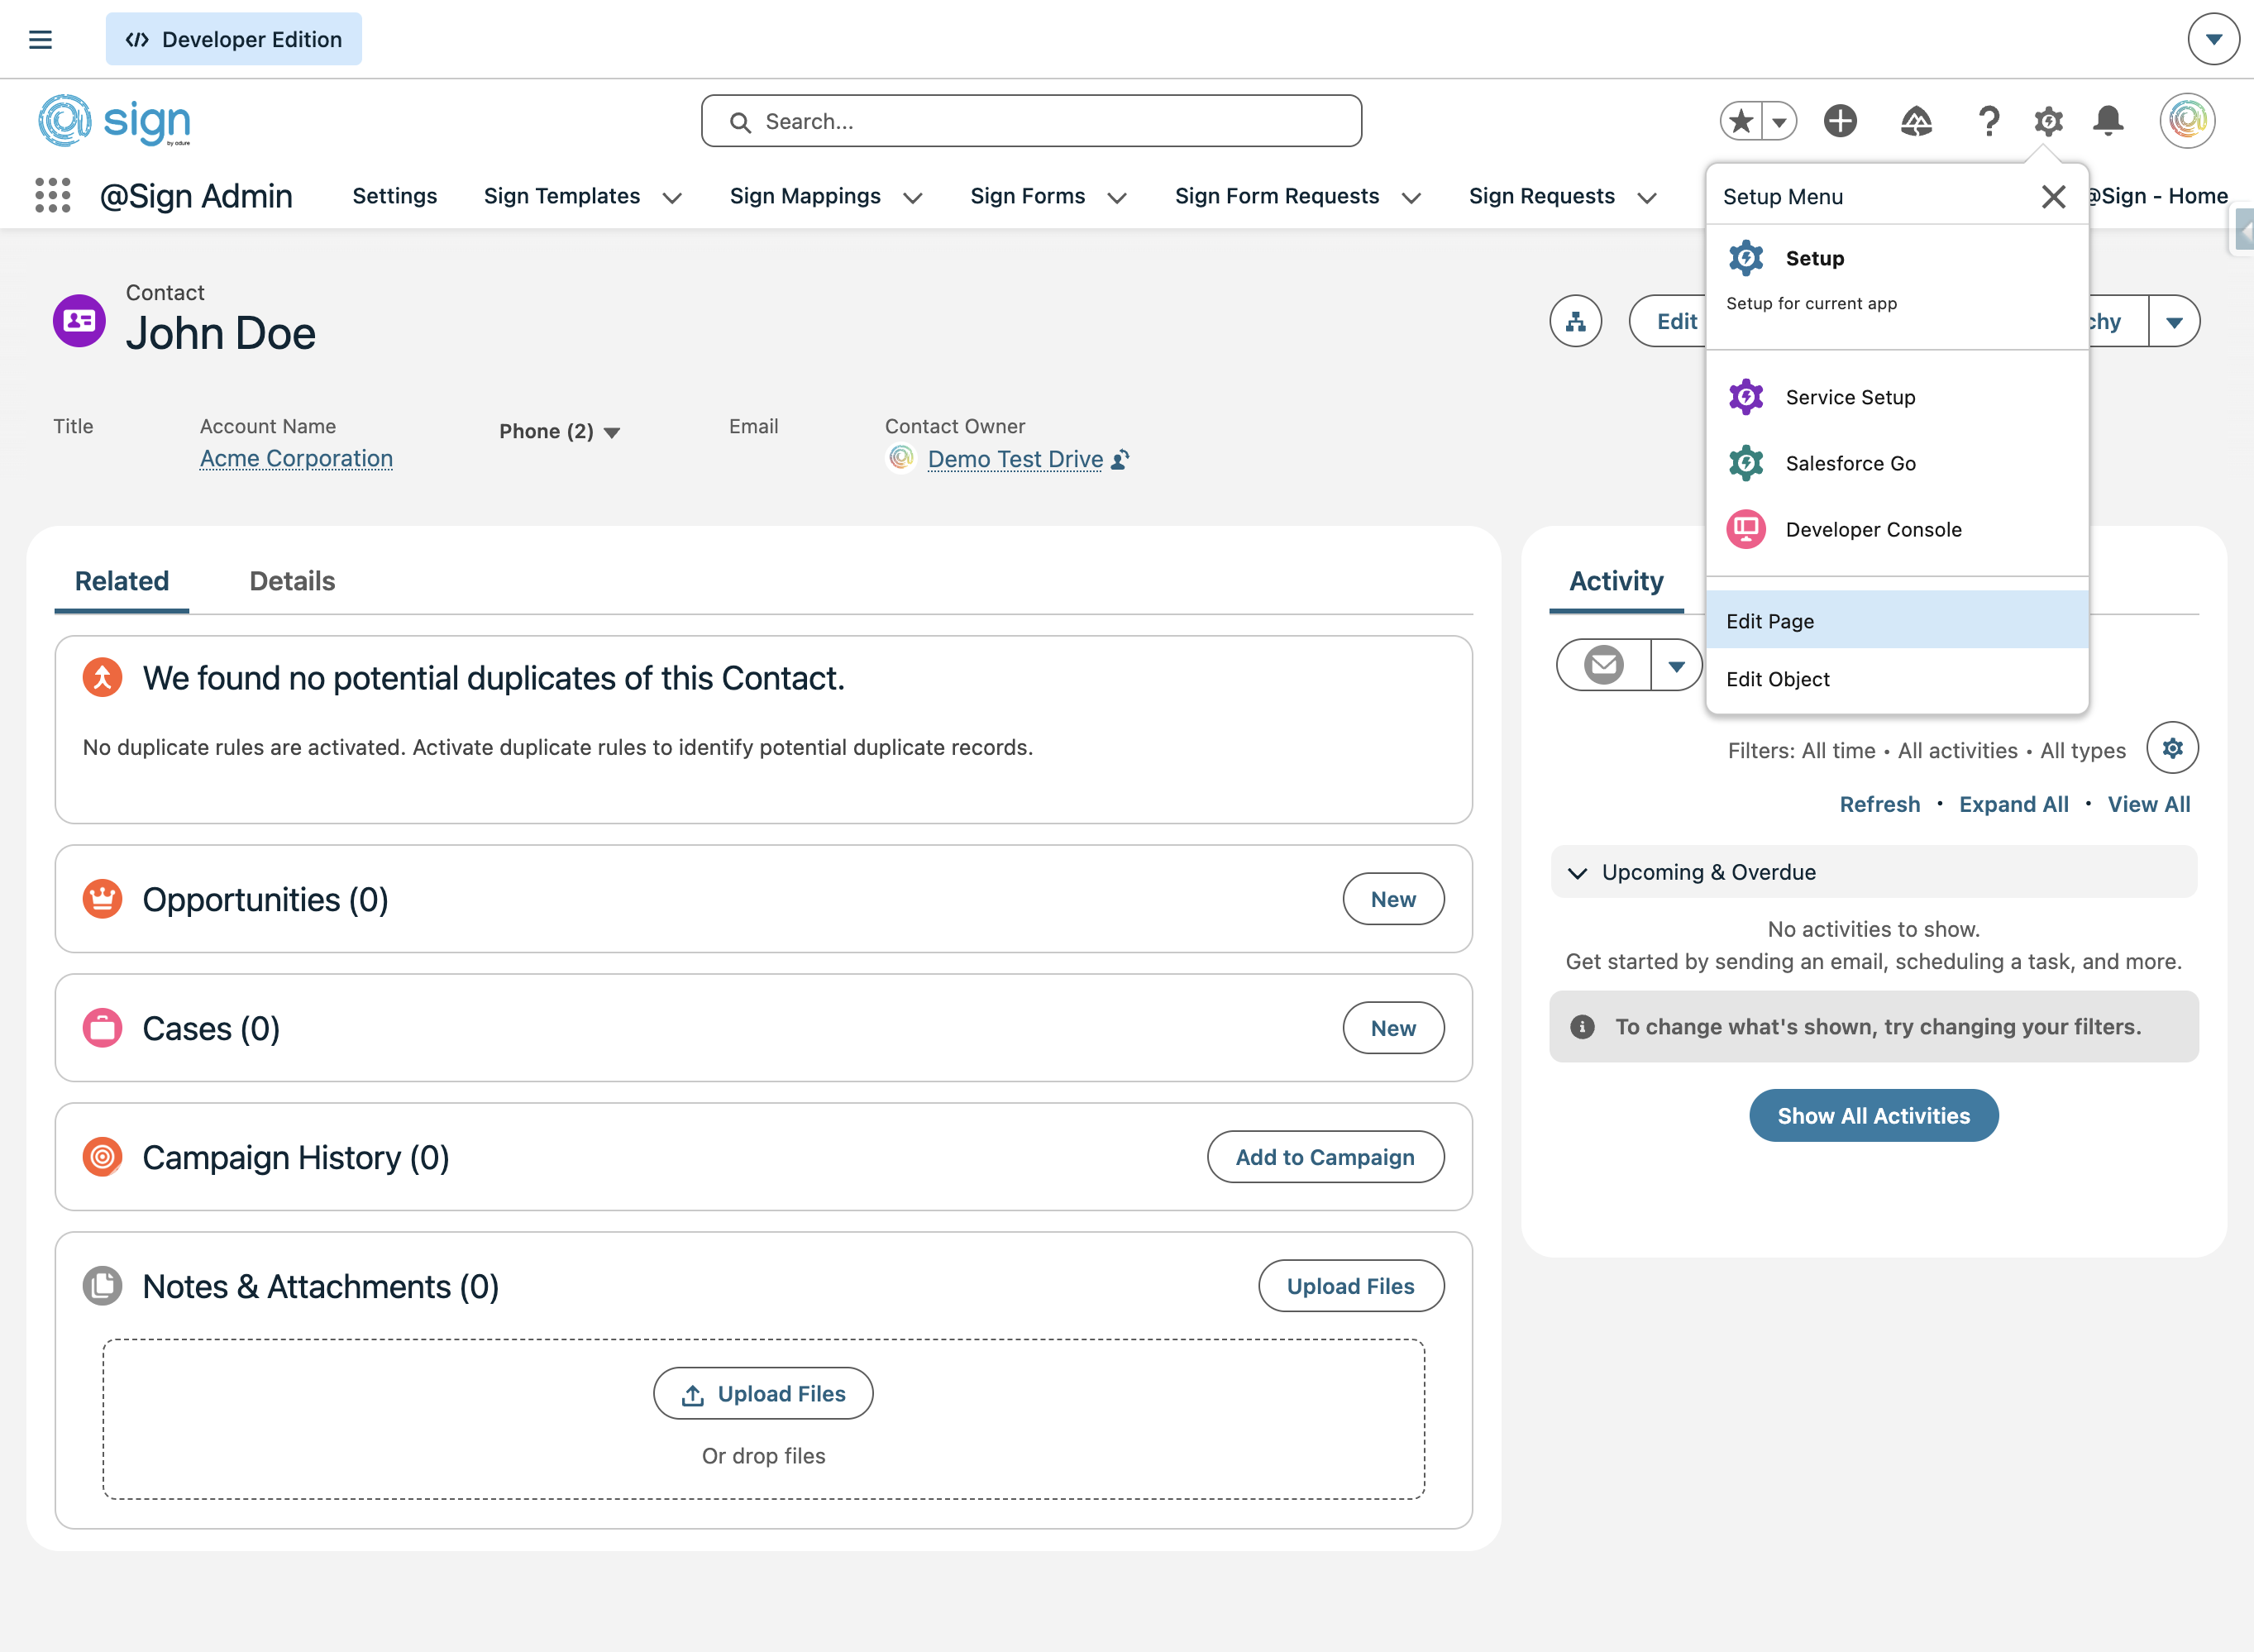Open the help question mark icon
Screen dimensions: 2254x1652
[1988, 121]
